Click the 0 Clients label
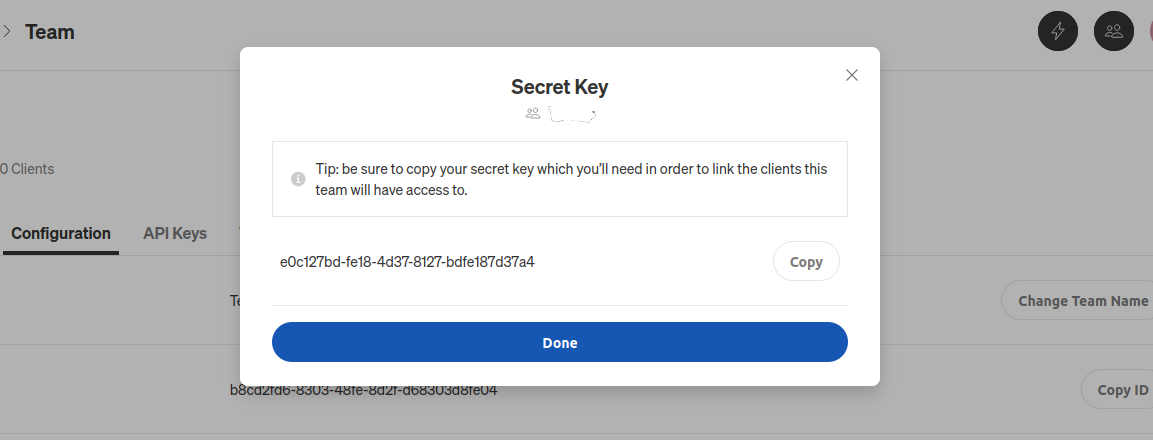The height and width of the screenshot is (440, 1153). pyautogui.click(x=27, y=169)
